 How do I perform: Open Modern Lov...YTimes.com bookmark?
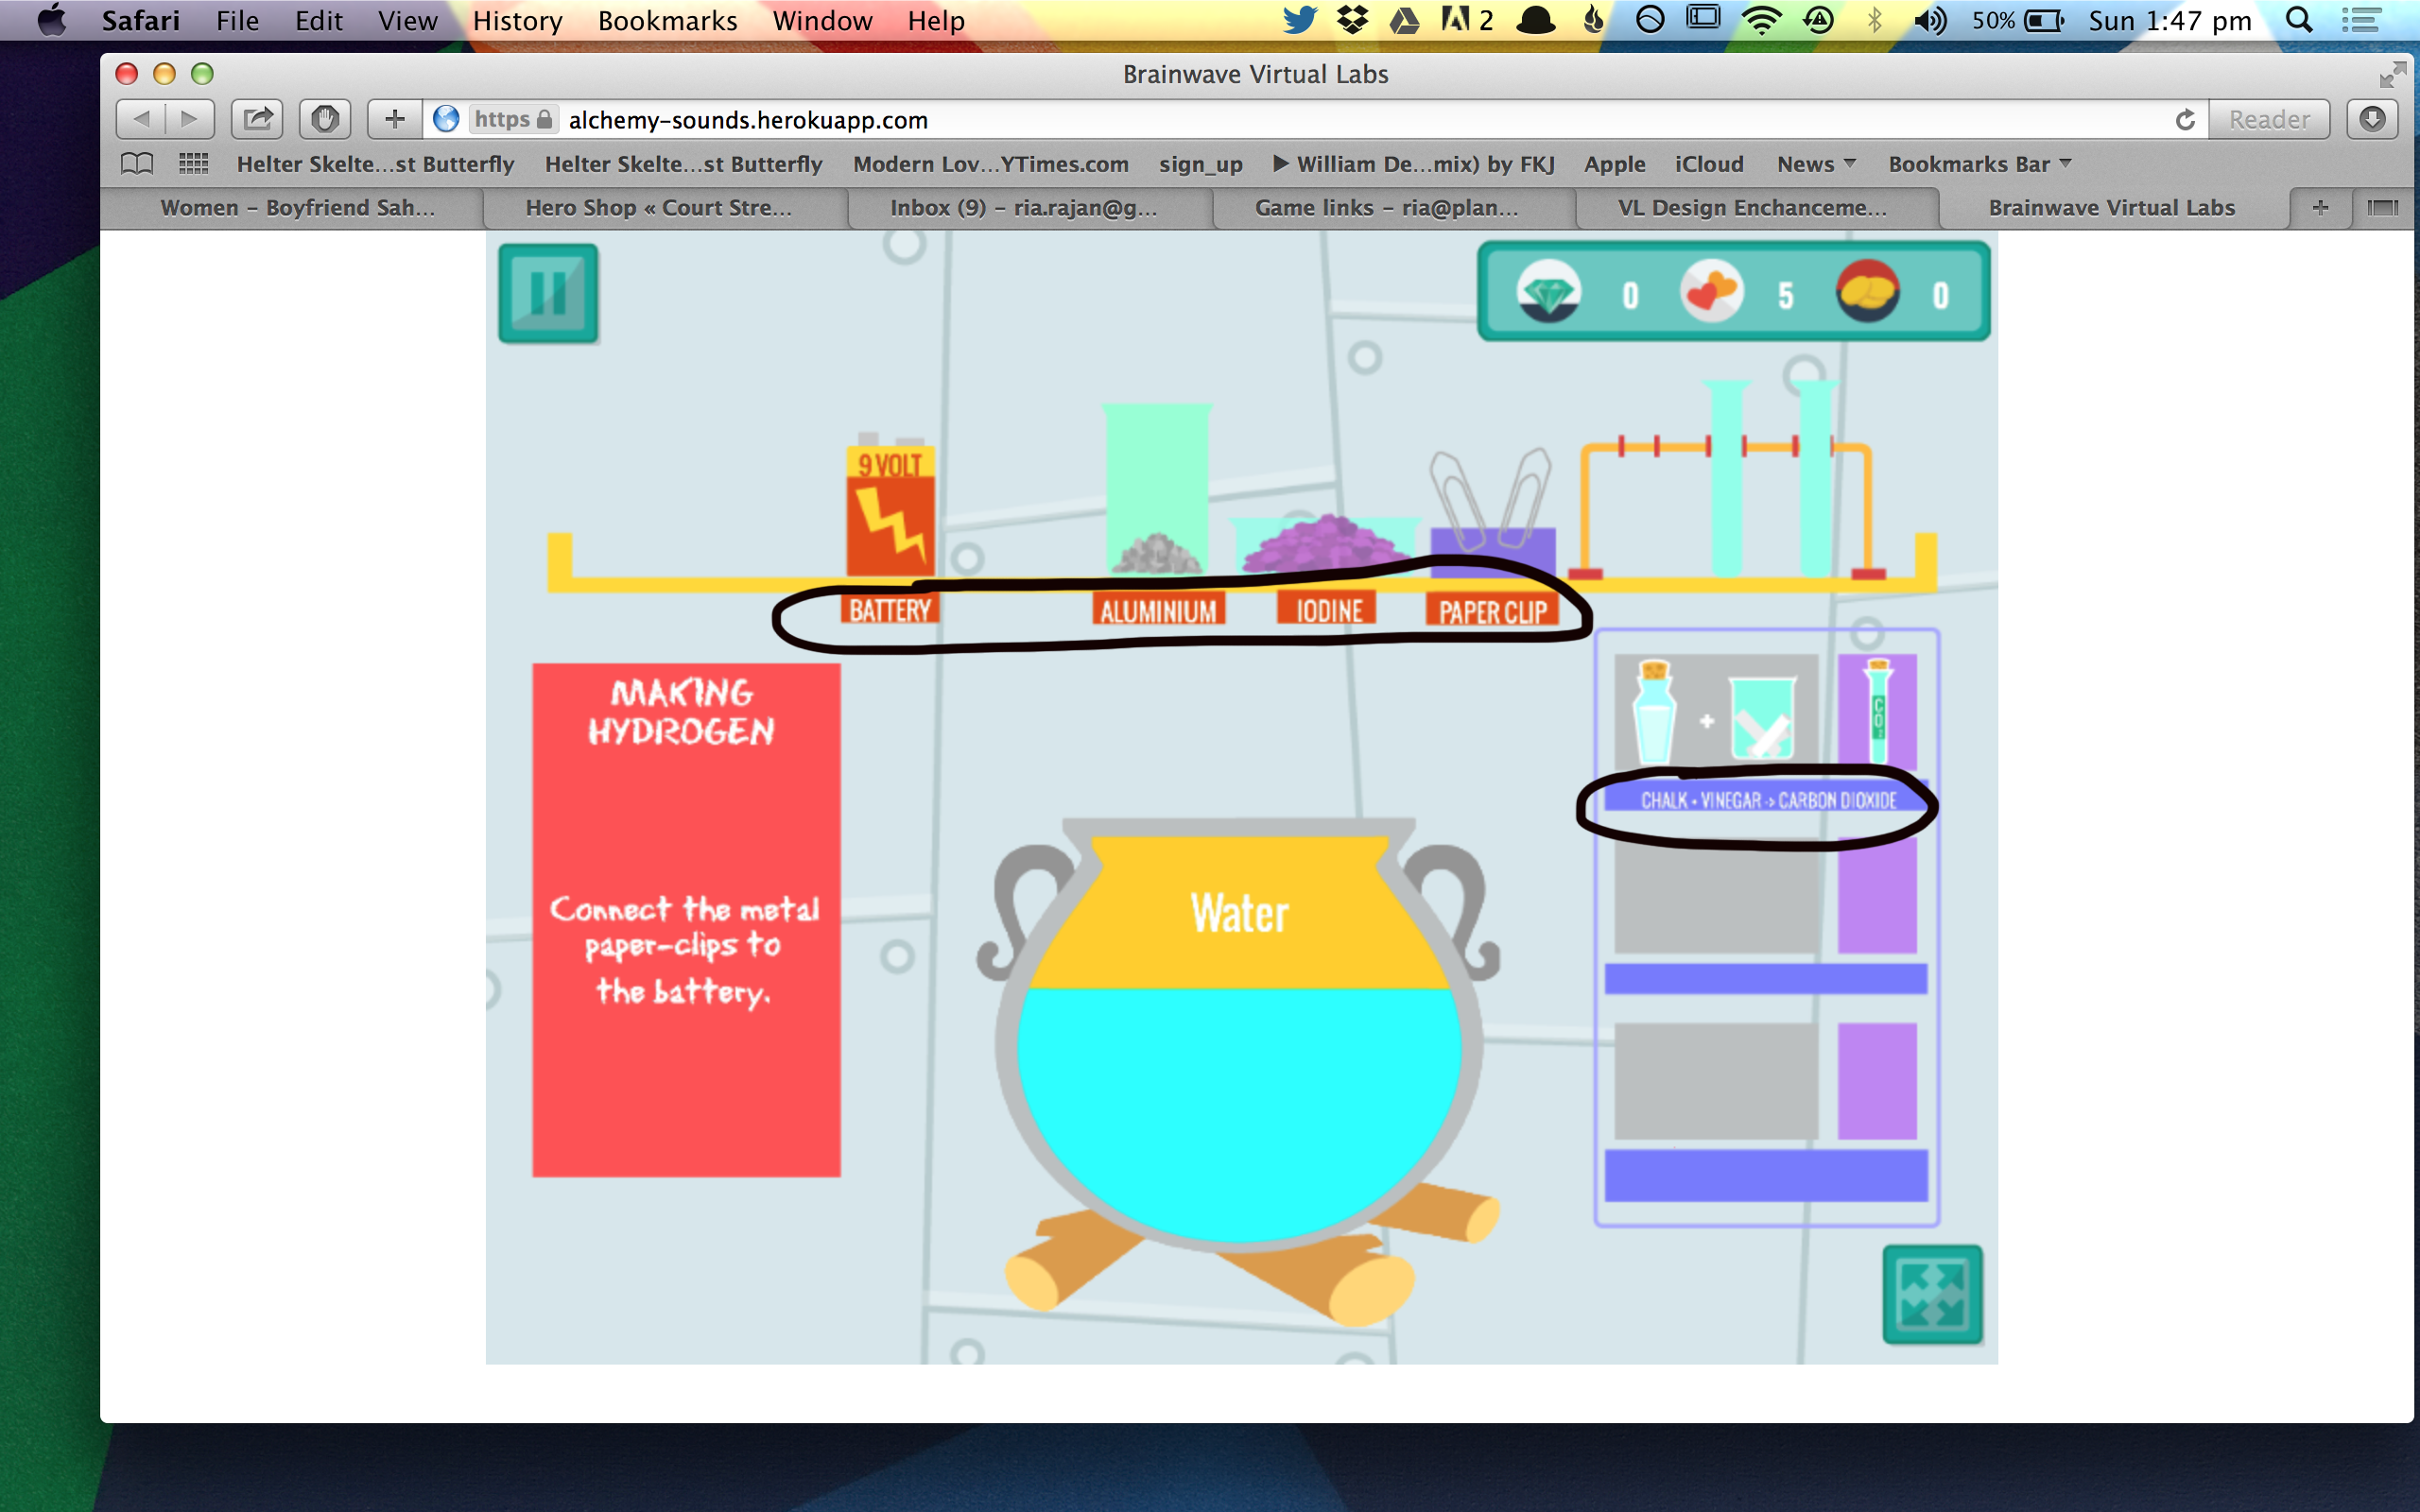point(990,164)
